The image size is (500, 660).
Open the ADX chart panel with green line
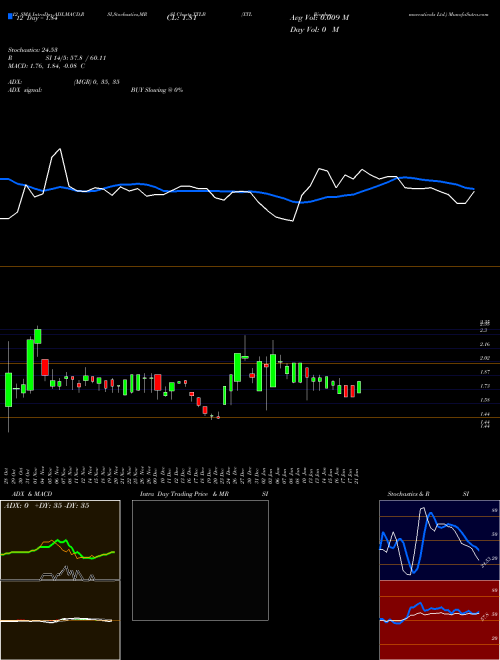60,540
